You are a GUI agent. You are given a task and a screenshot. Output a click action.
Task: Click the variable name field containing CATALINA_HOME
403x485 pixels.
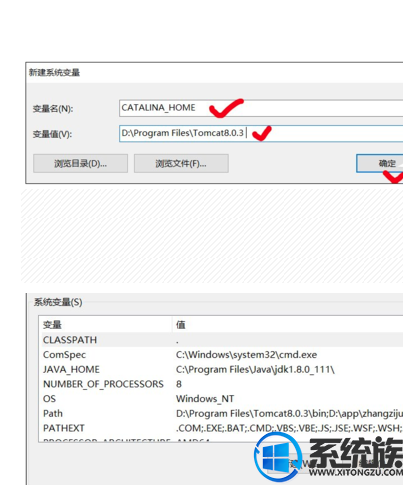261,108
